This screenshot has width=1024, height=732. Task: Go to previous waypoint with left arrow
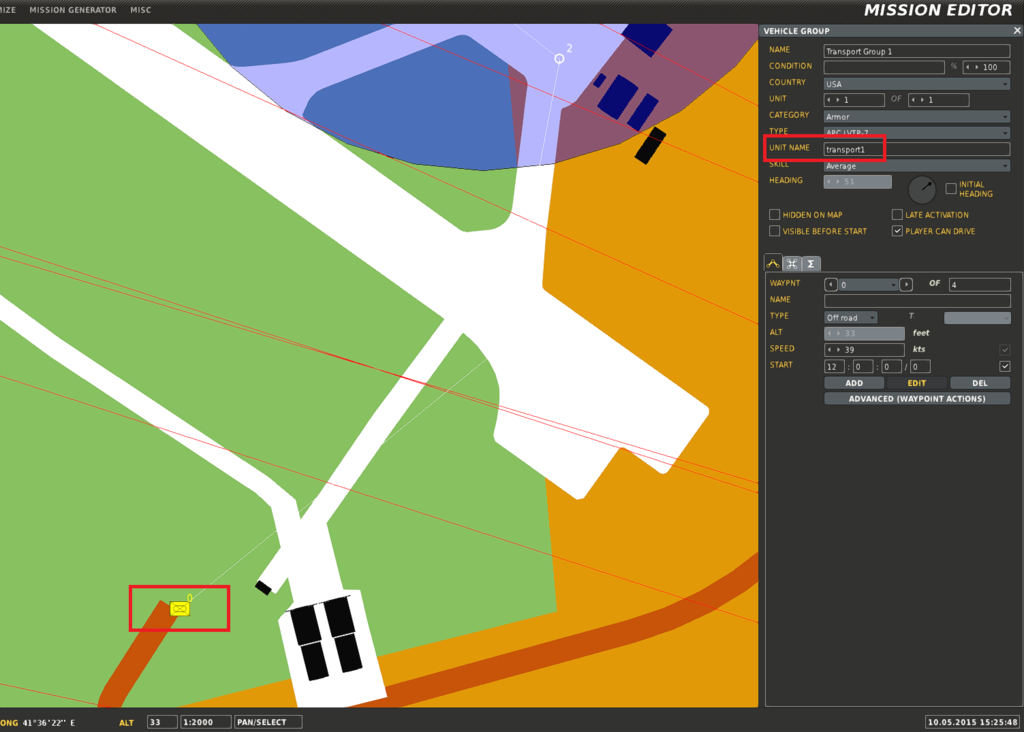point(830,285)
